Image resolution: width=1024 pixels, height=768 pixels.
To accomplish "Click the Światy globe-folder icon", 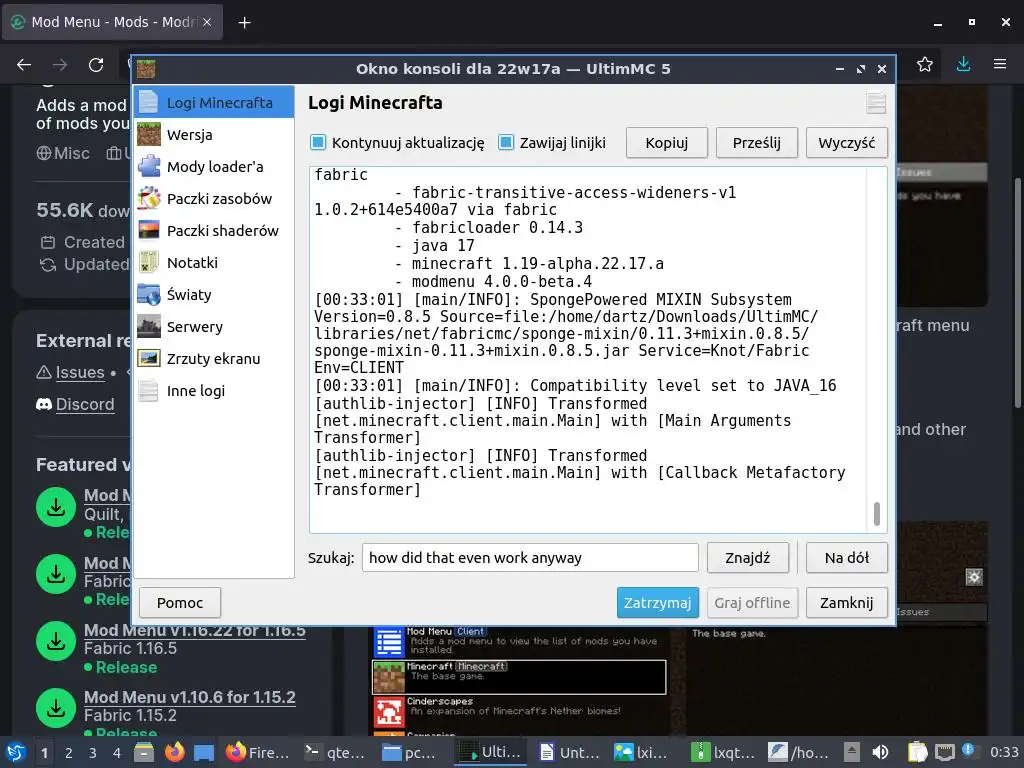I will coord(149,295).
